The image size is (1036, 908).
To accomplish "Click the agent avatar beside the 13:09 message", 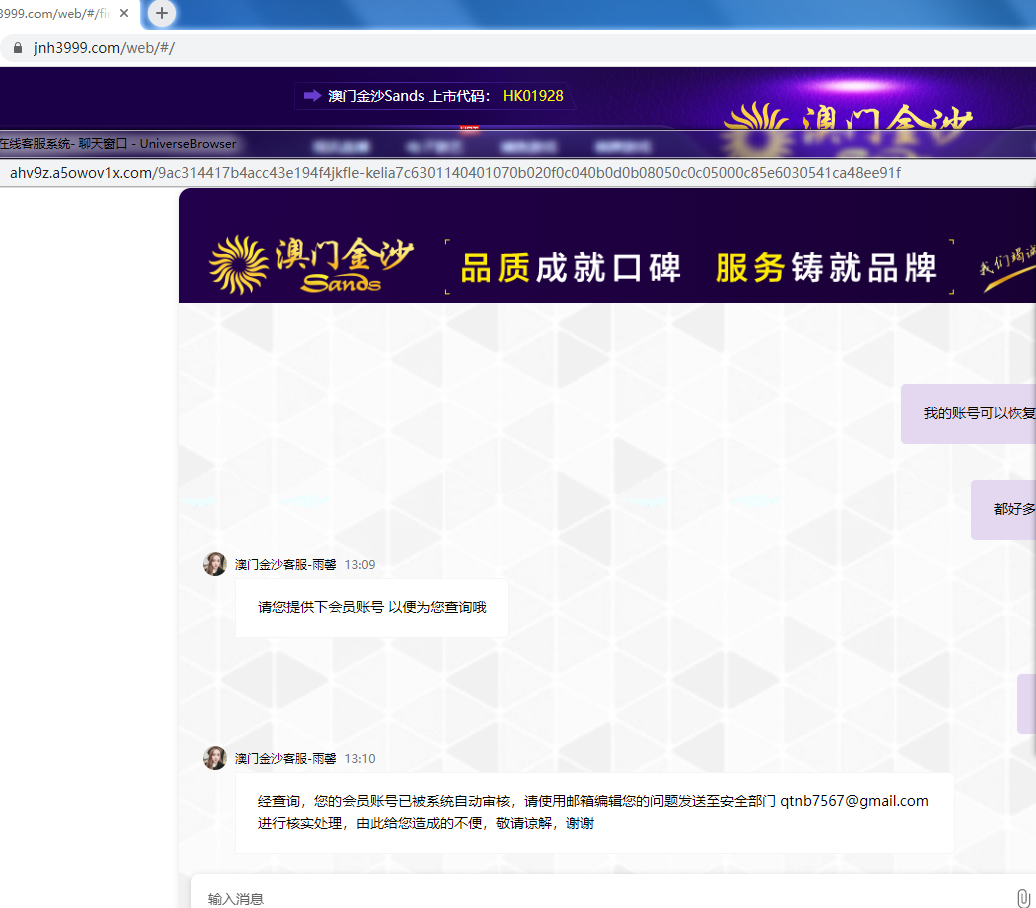I will [x=214, y=564].
